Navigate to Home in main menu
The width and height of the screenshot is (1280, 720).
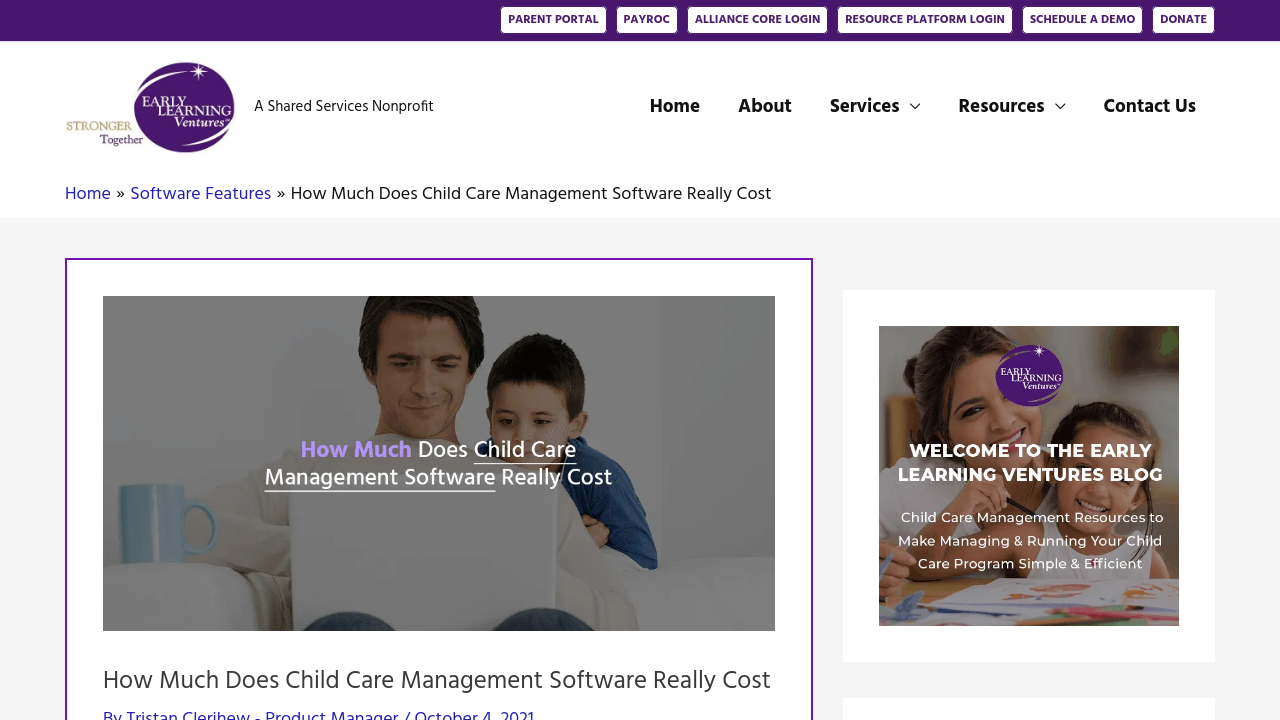point(675,106)
